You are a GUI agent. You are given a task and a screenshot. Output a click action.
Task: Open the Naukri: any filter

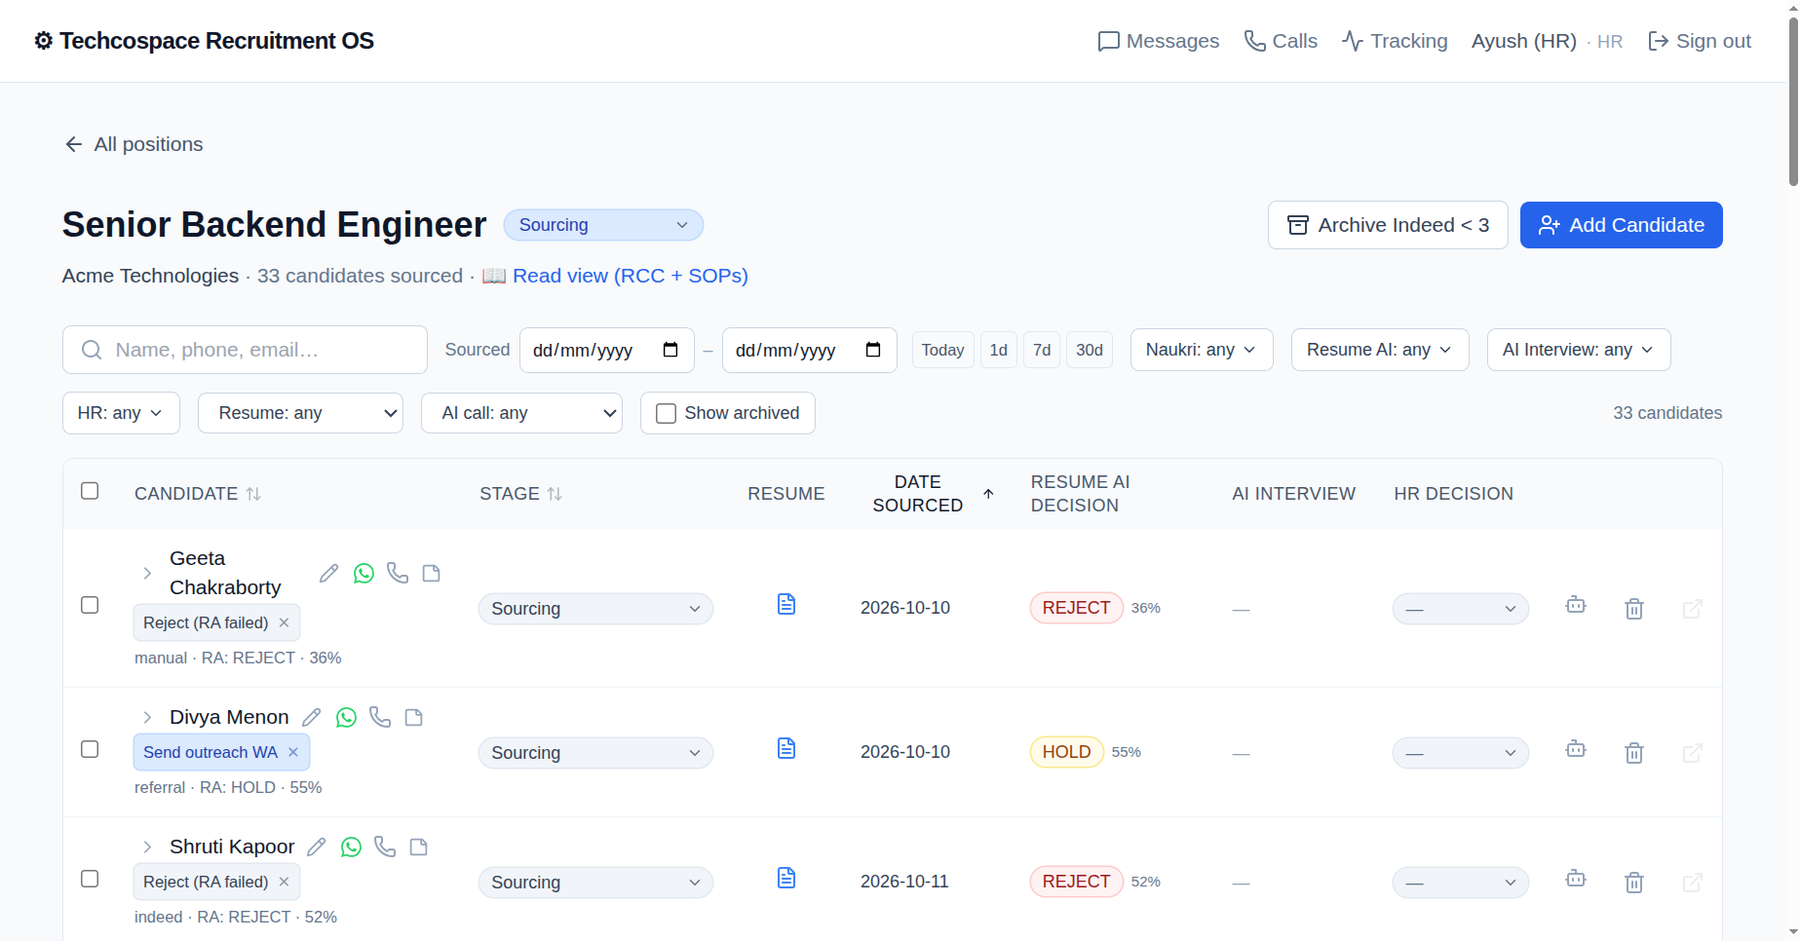pyautogui.click(x=1201, y=350)
